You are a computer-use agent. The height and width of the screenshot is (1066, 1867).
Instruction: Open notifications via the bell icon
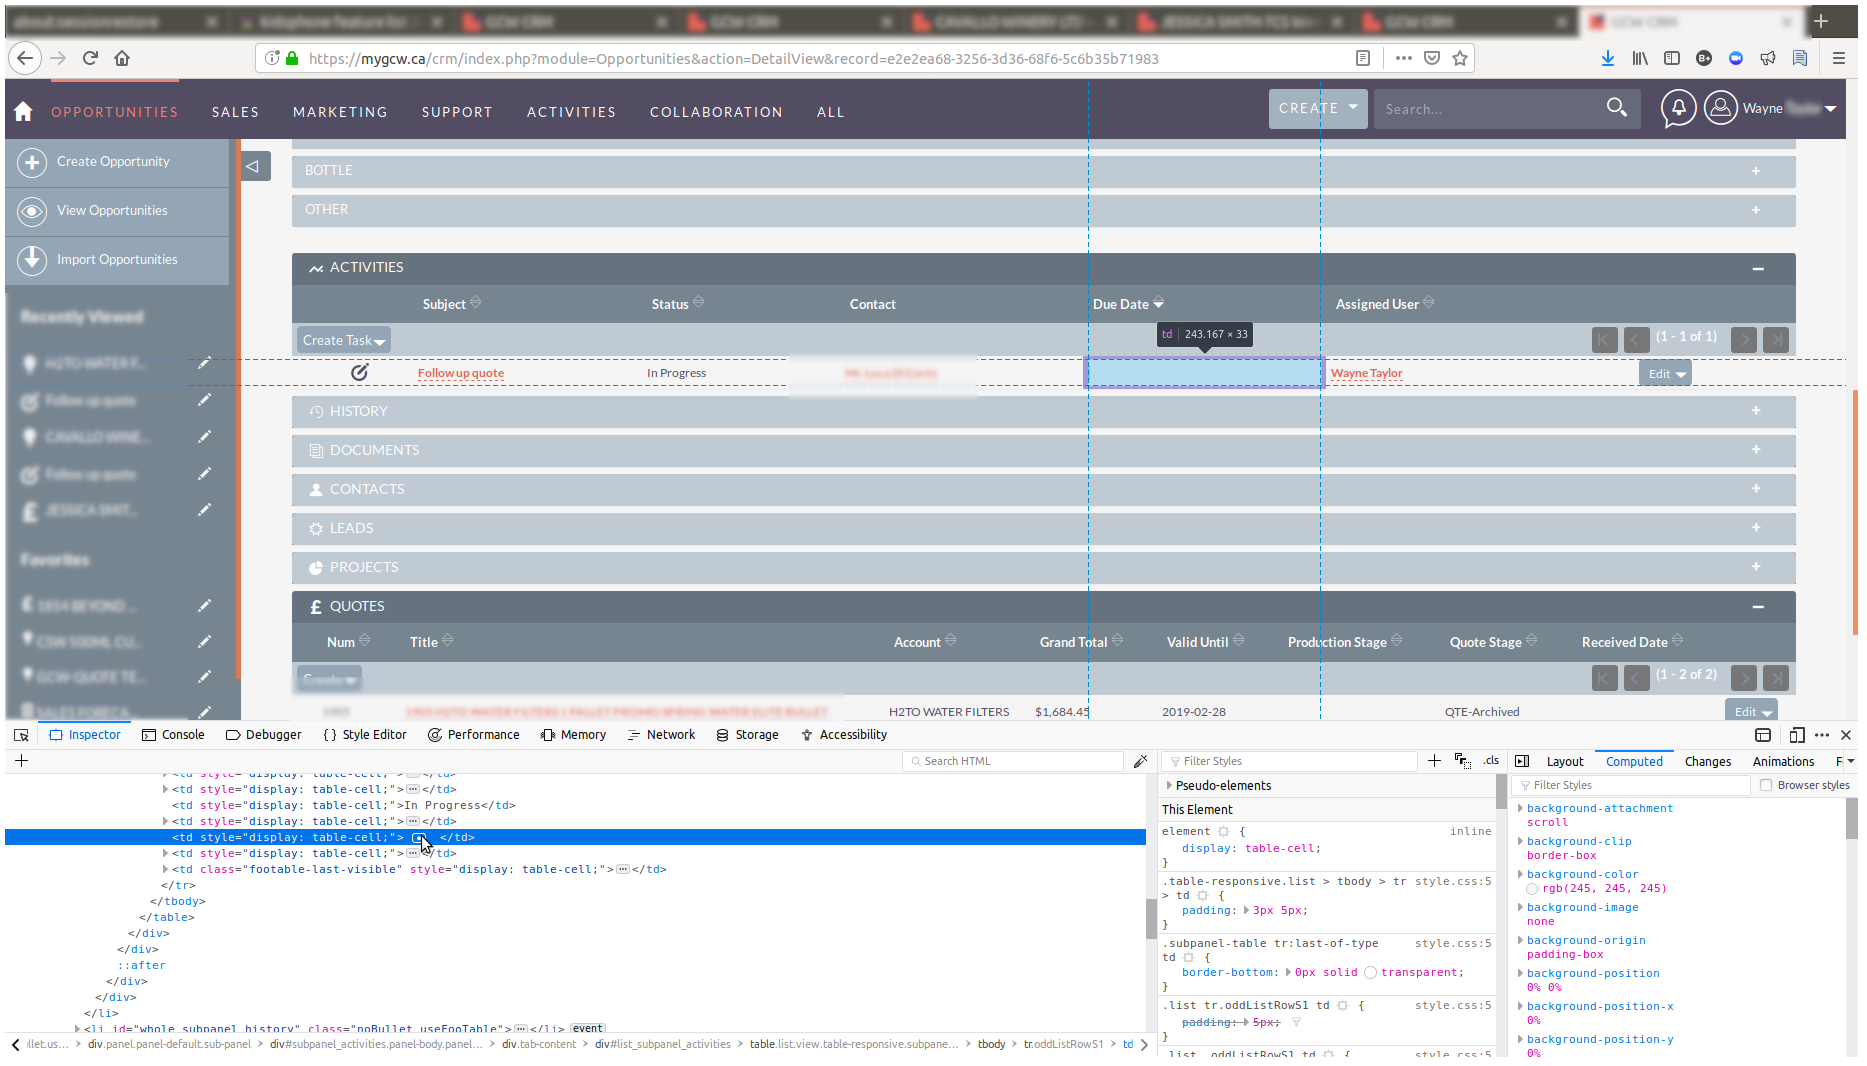1678,108
